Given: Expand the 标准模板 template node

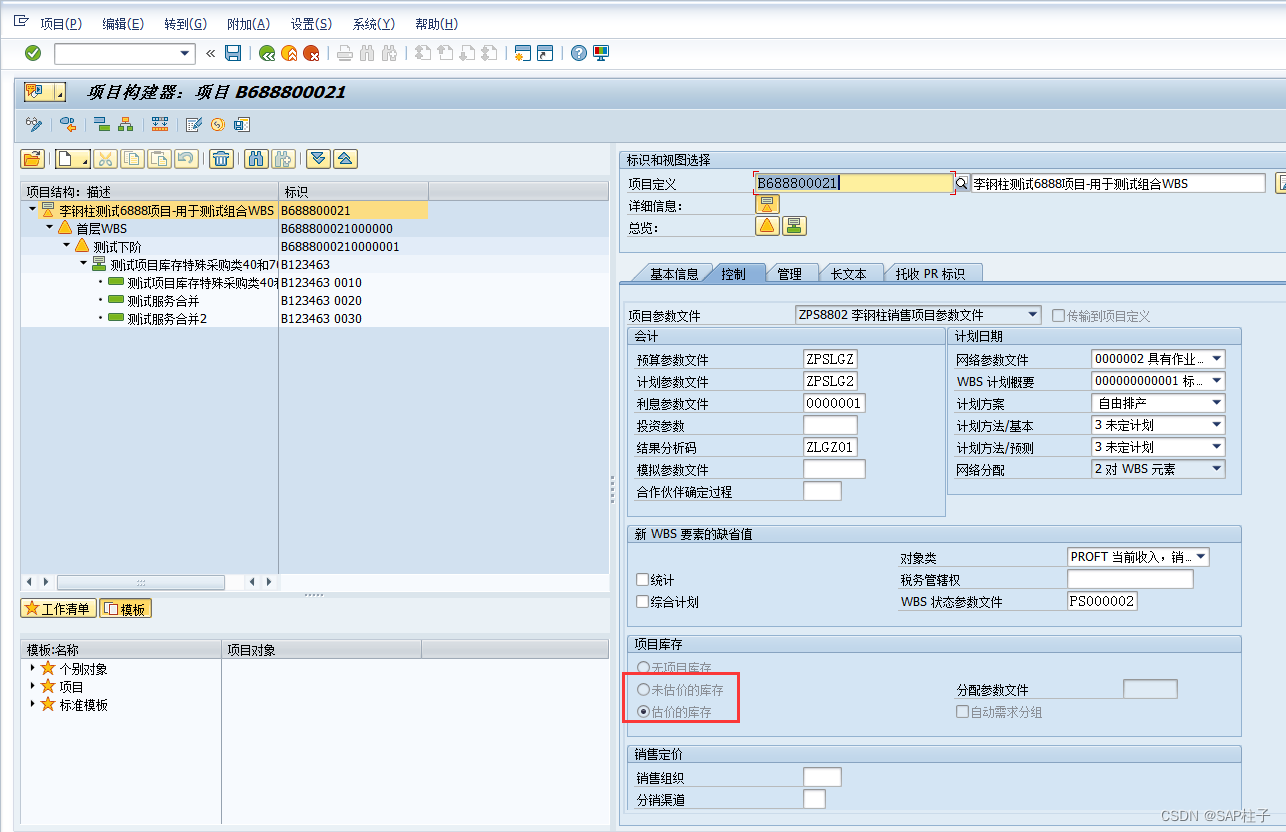Looking at the screenshot, I should pyautogui.click(x=32, y=704).
